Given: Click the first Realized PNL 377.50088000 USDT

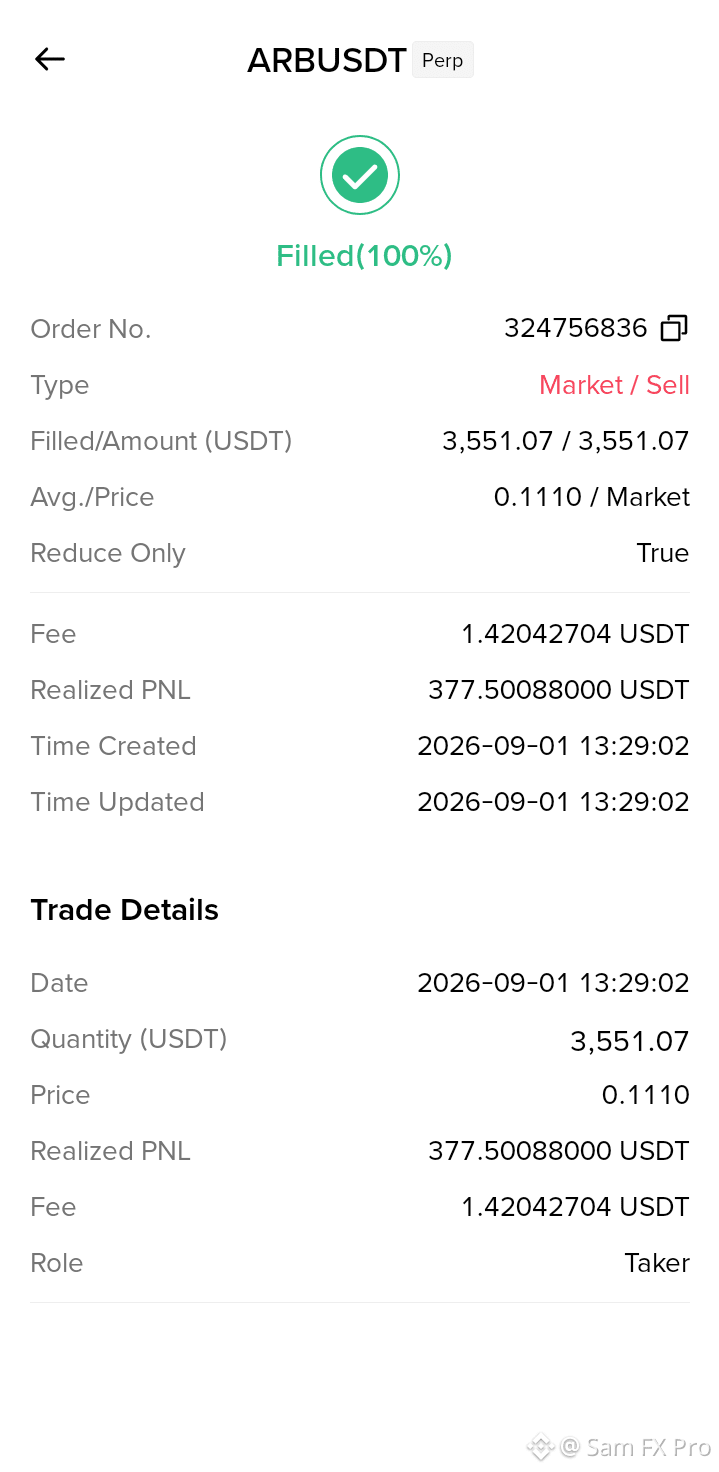Looking at the screenshot, I should (x=559, y=690).
